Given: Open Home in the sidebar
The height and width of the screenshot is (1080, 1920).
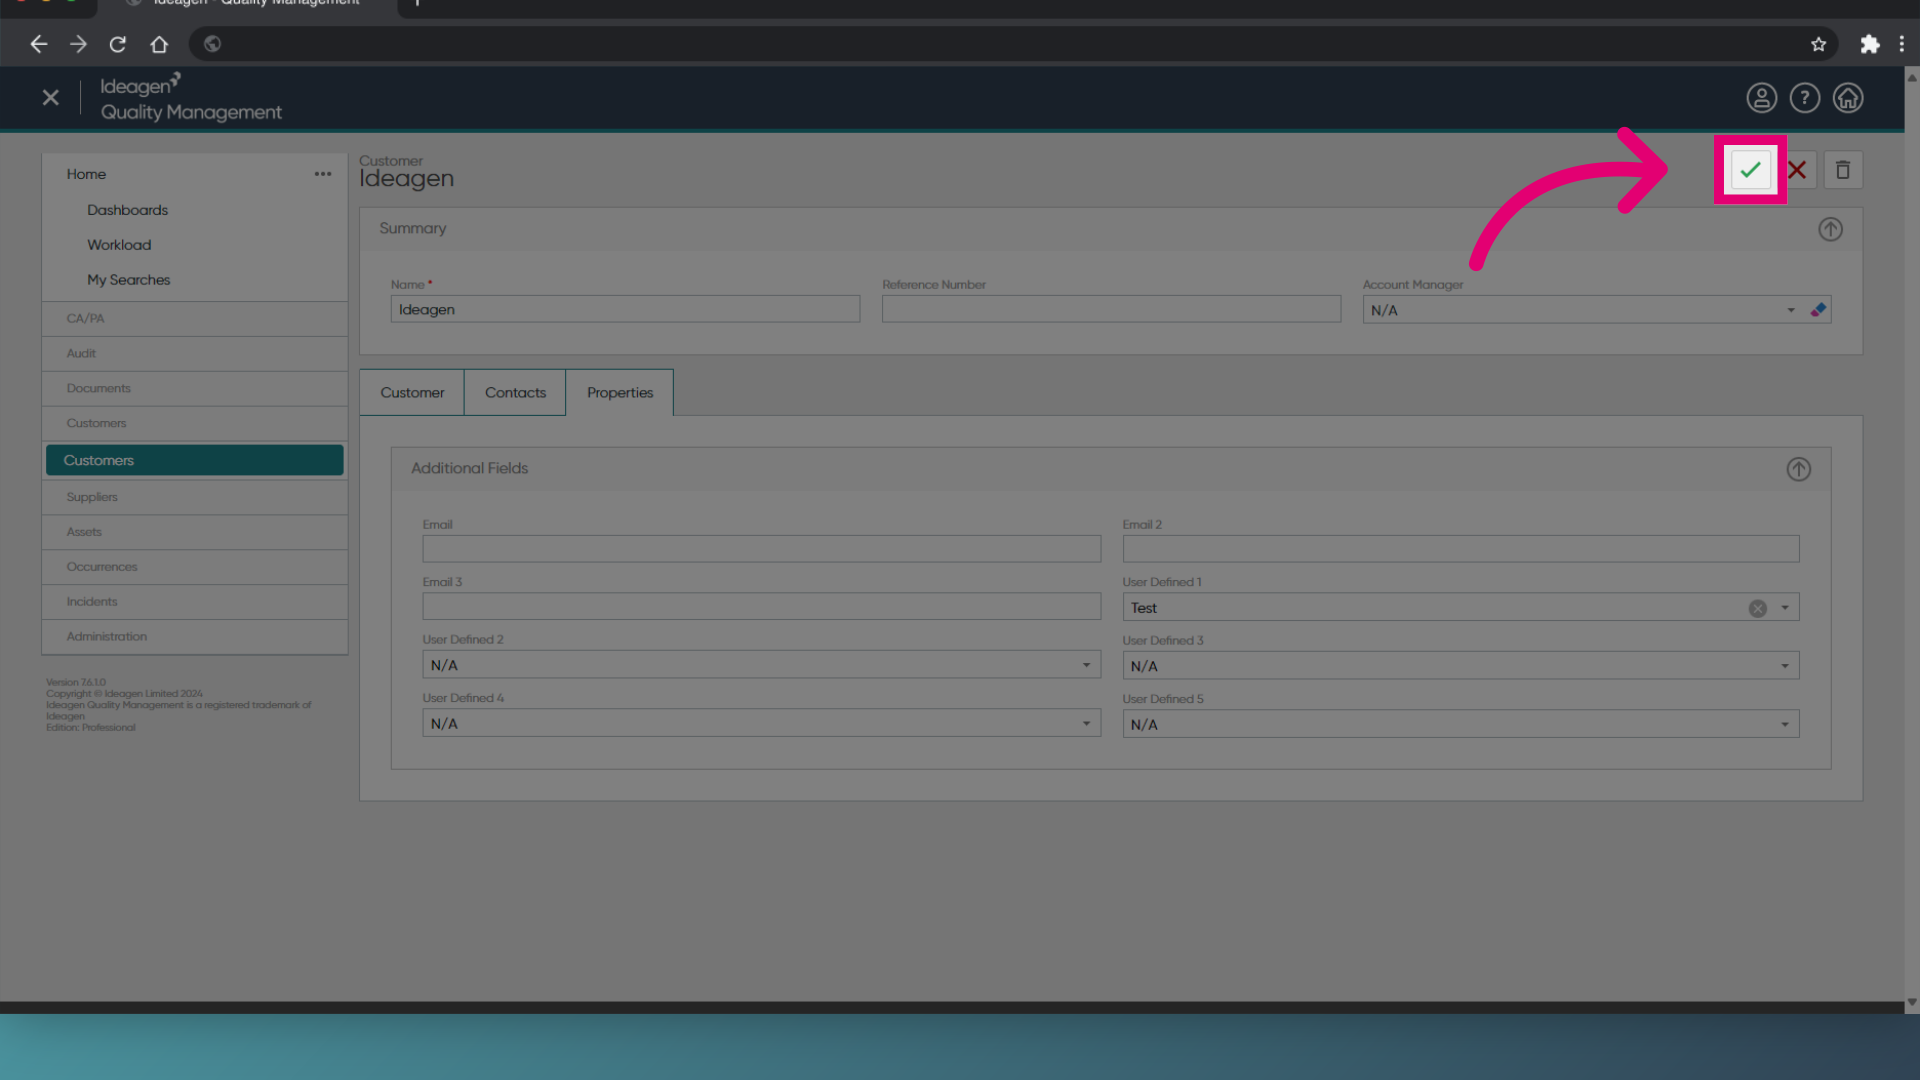Looking at the screenshot, I should (86, 174).
